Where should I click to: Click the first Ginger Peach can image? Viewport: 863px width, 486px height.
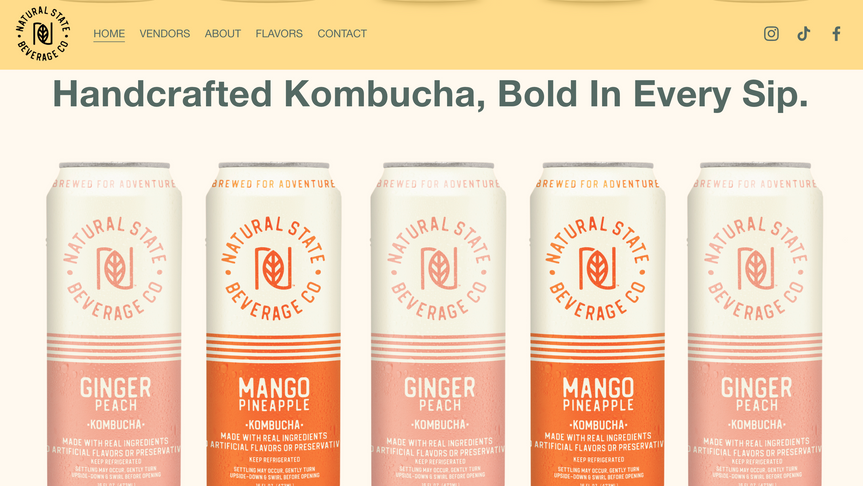(114, 324)
